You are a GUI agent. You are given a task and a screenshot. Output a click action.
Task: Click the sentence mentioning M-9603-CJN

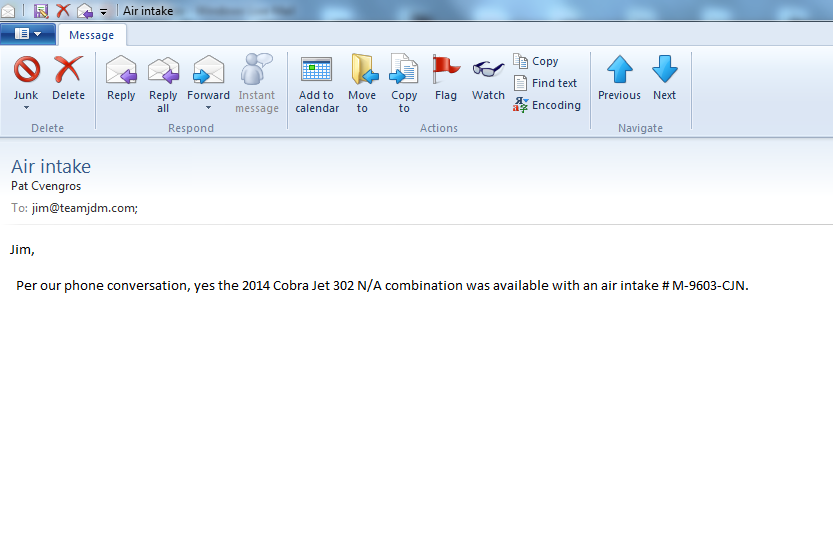[382, 286]
